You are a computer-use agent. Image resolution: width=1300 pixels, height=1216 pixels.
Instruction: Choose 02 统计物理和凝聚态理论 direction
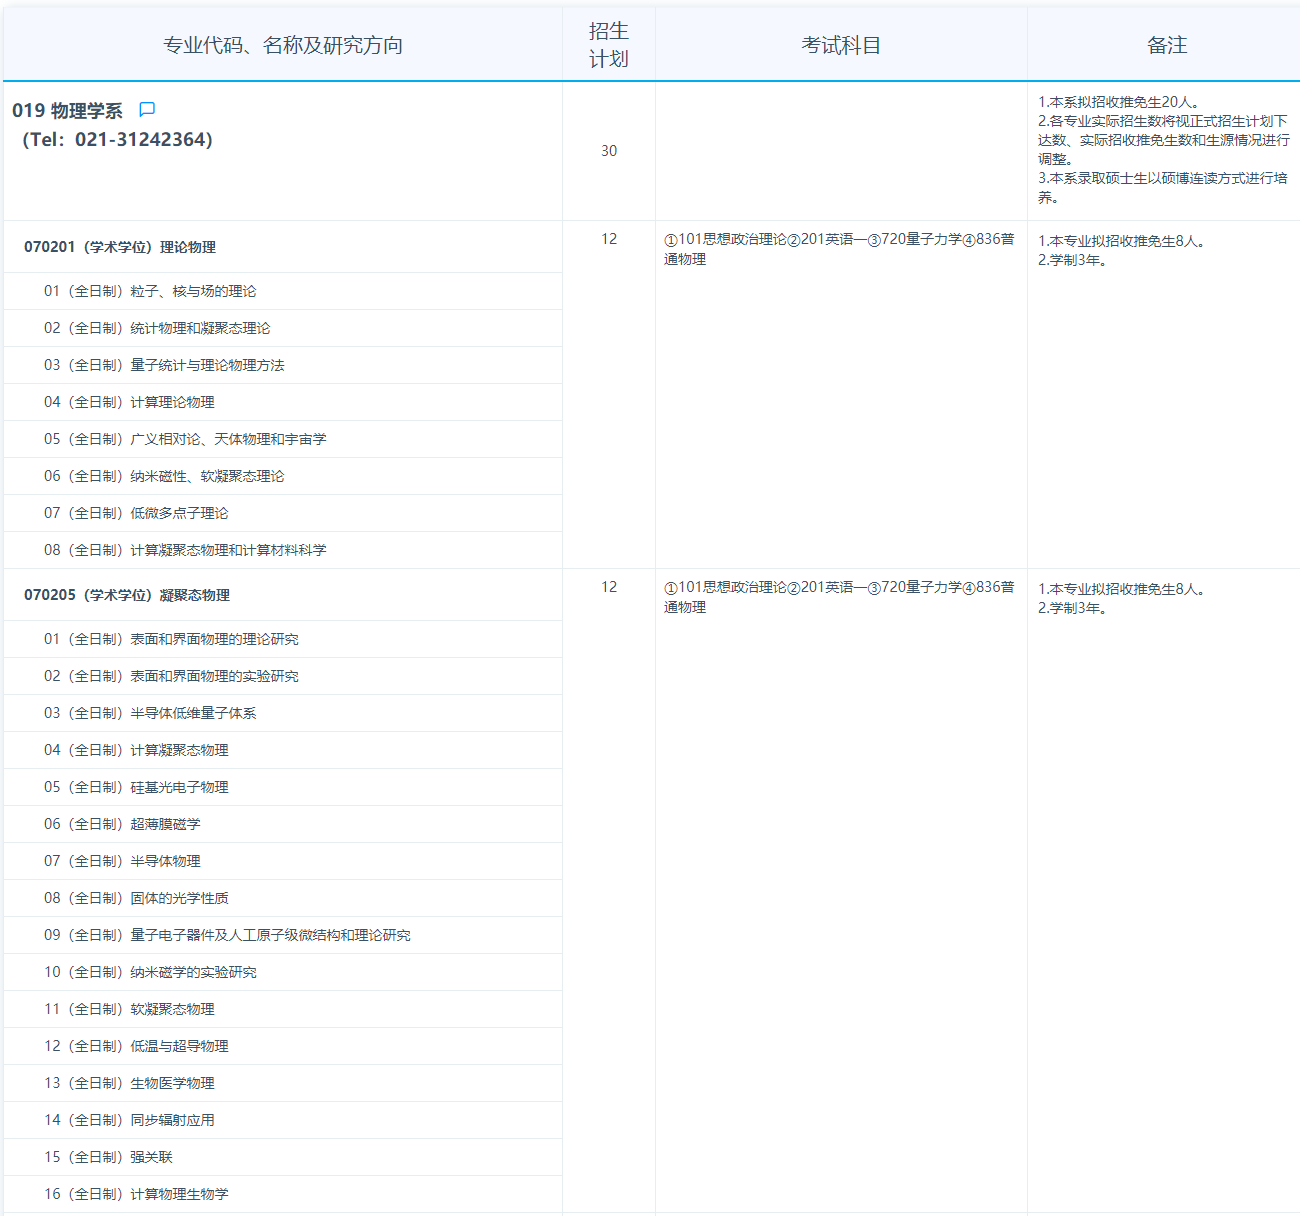157,328
